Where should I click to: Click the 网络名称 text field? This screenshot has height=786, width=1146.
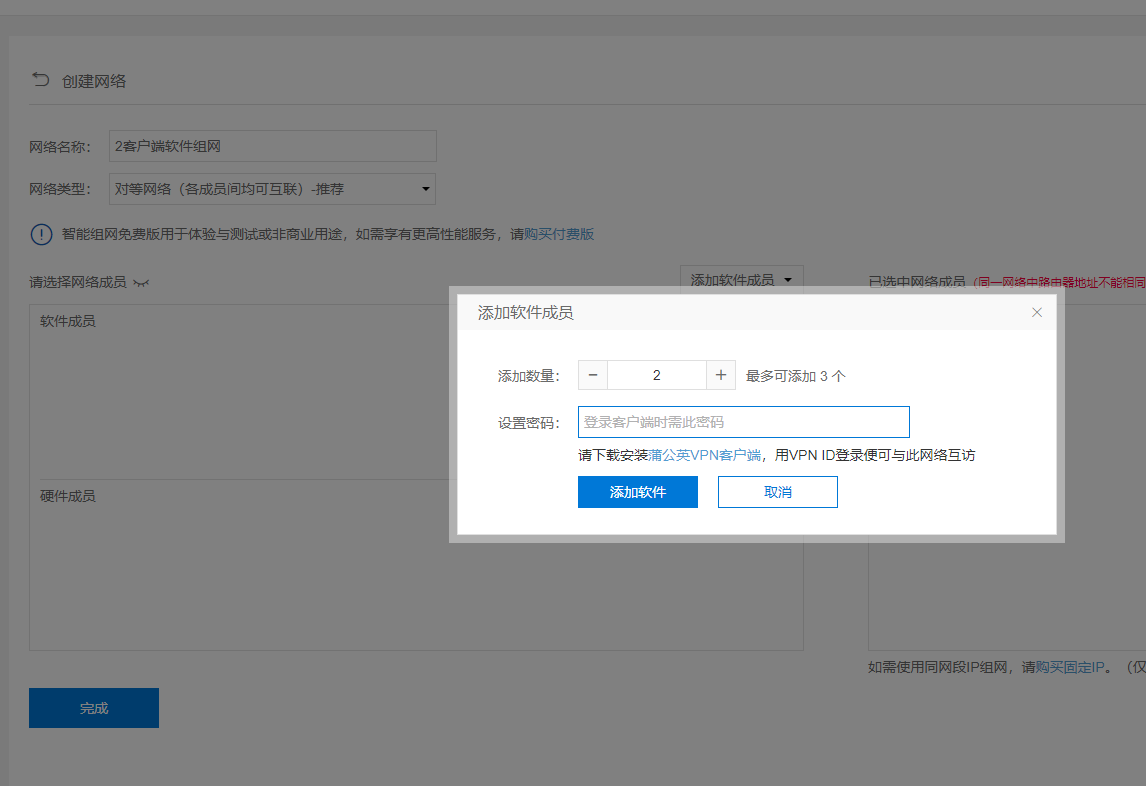pyautogui.click(x=272, y=145)
